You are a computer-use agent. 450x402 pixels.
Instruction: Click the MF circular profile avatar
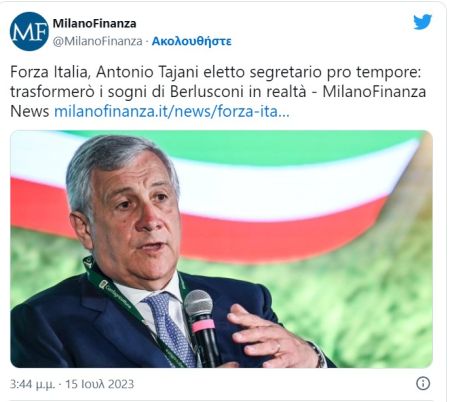pos(29,31)
